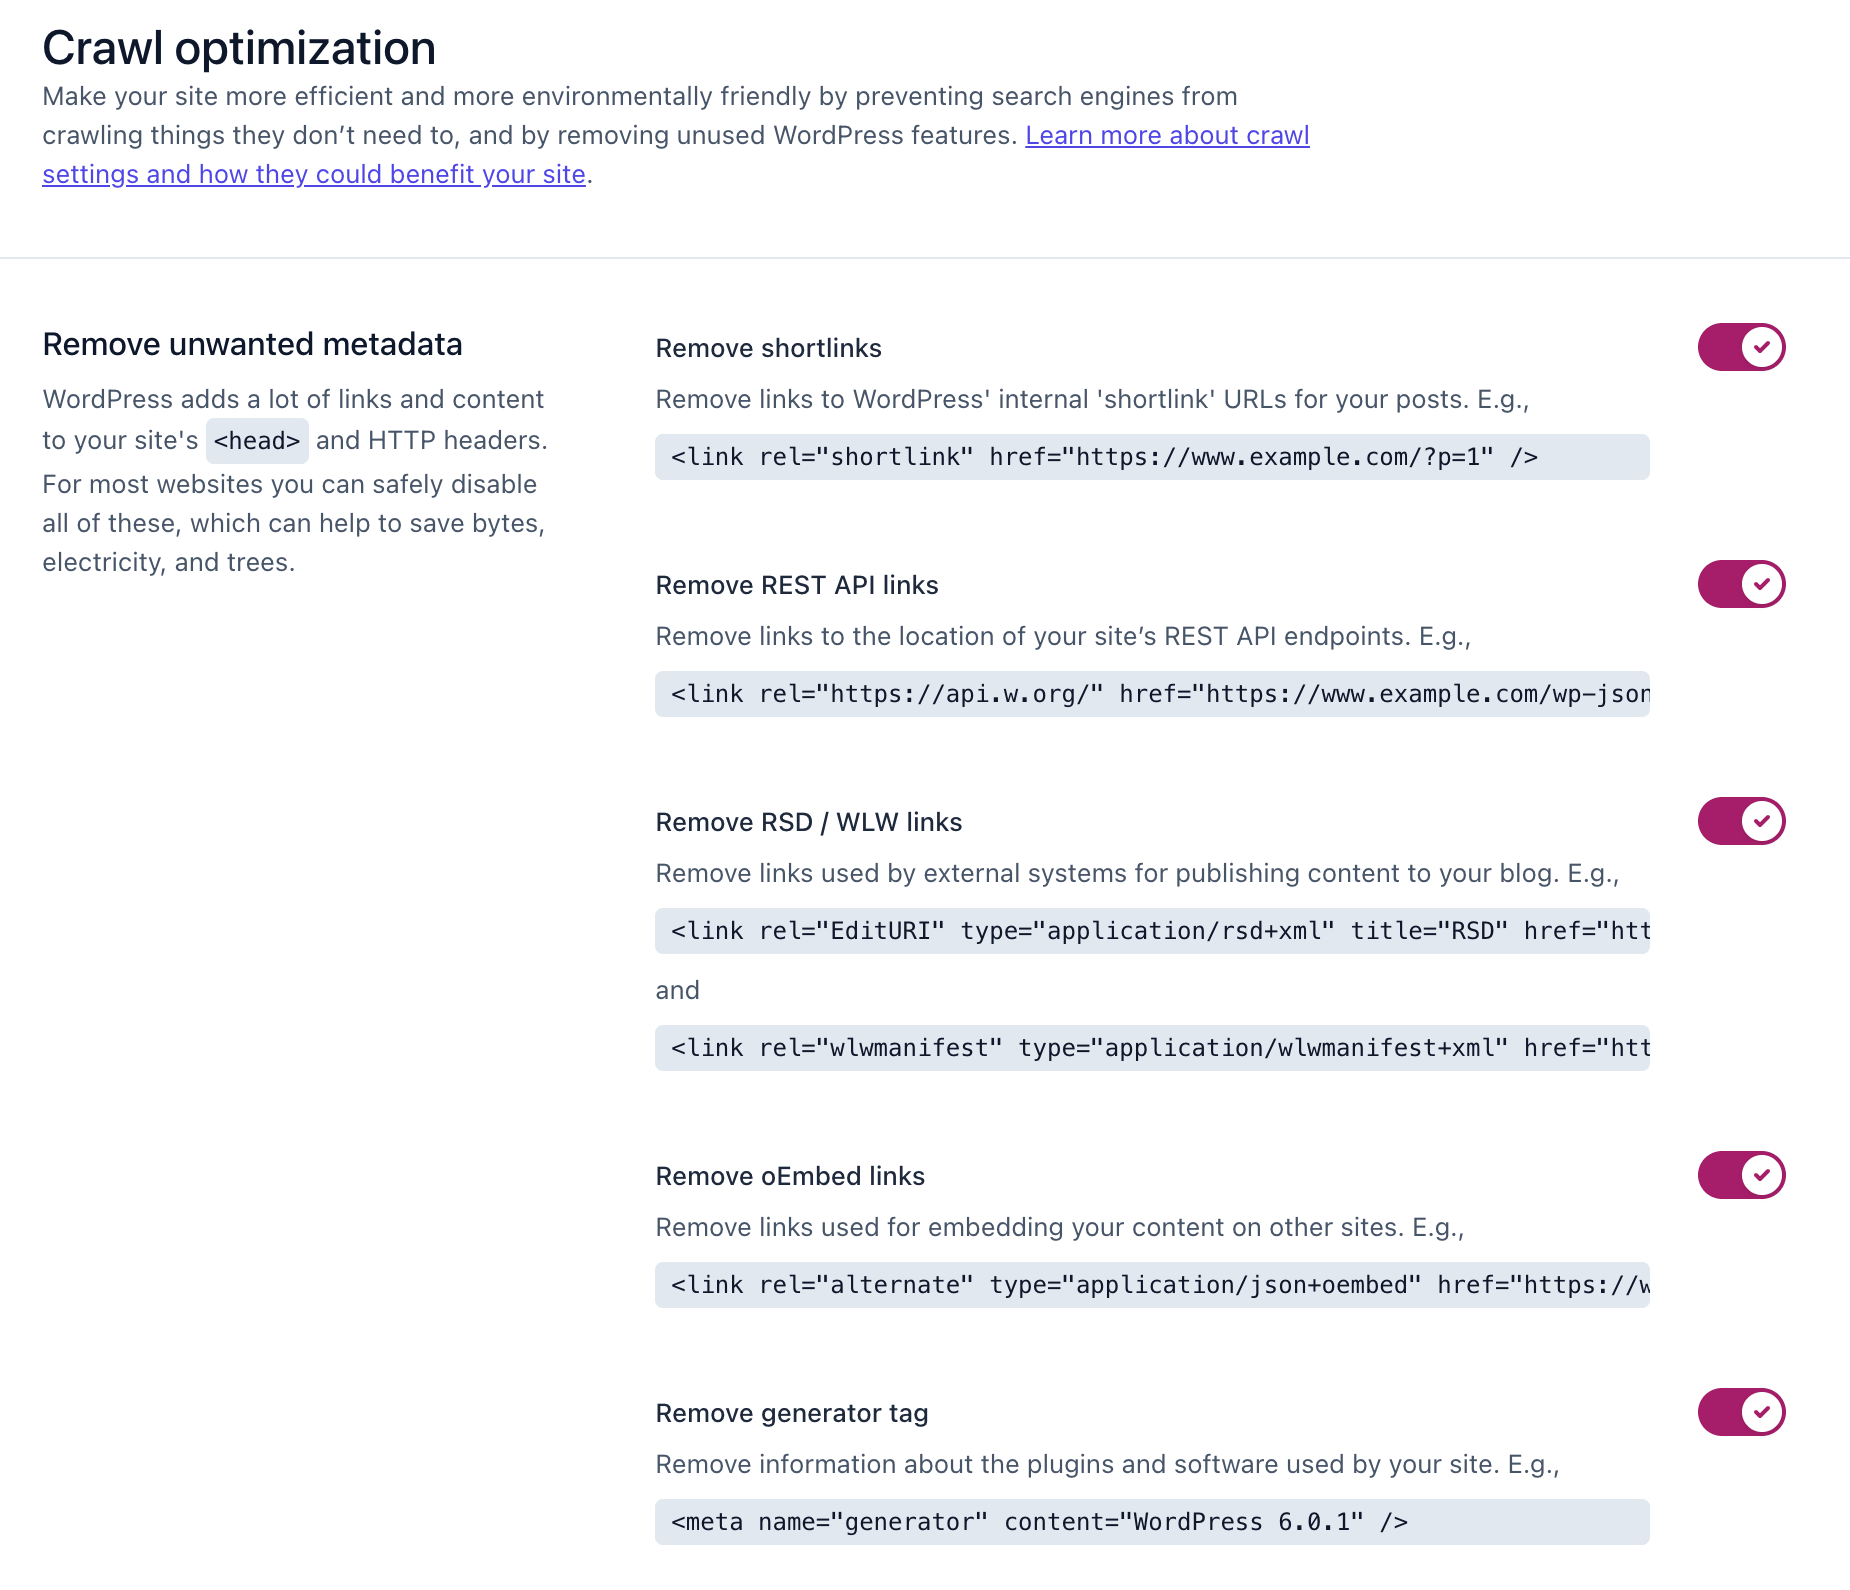The image size is (1850, 1590).
Task: Click the checkmark inside the REST API toggle
Action: tap(1761, 583)
